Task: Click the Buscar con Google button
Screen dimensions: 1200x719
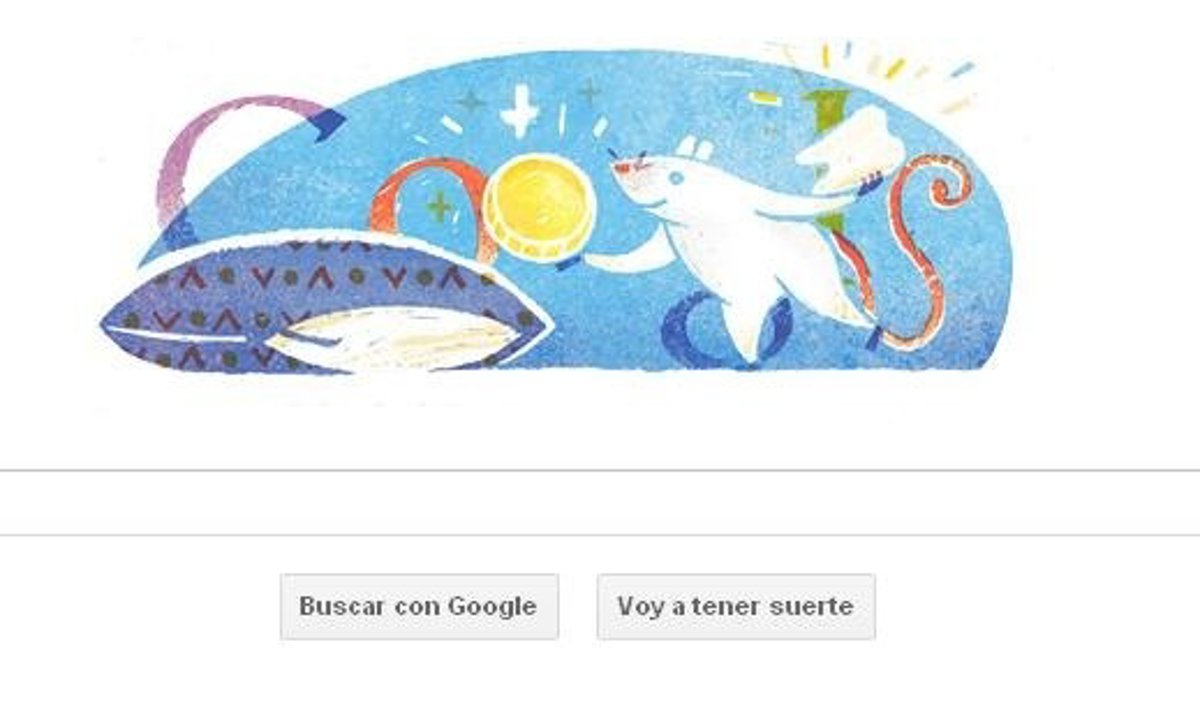Action: pos(419,606)
